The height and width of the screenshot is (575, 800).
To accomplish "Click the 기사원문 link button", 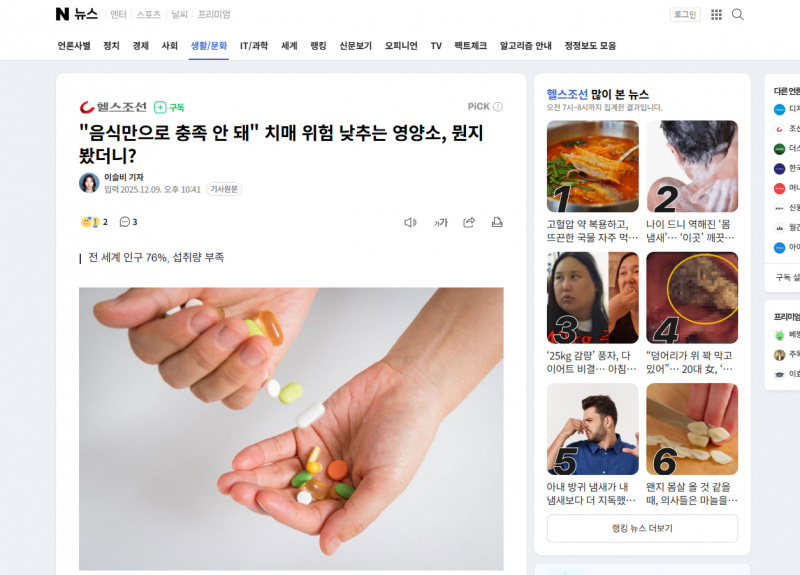I will pyautogui.click(x=224, y=189).
